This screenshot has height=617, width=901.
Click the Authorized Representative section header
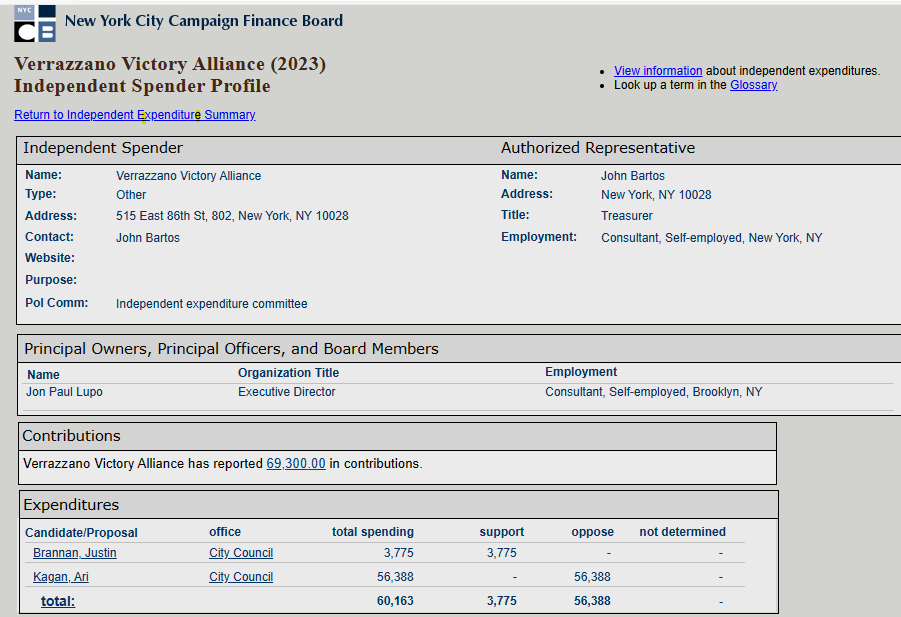click(598, 148)
